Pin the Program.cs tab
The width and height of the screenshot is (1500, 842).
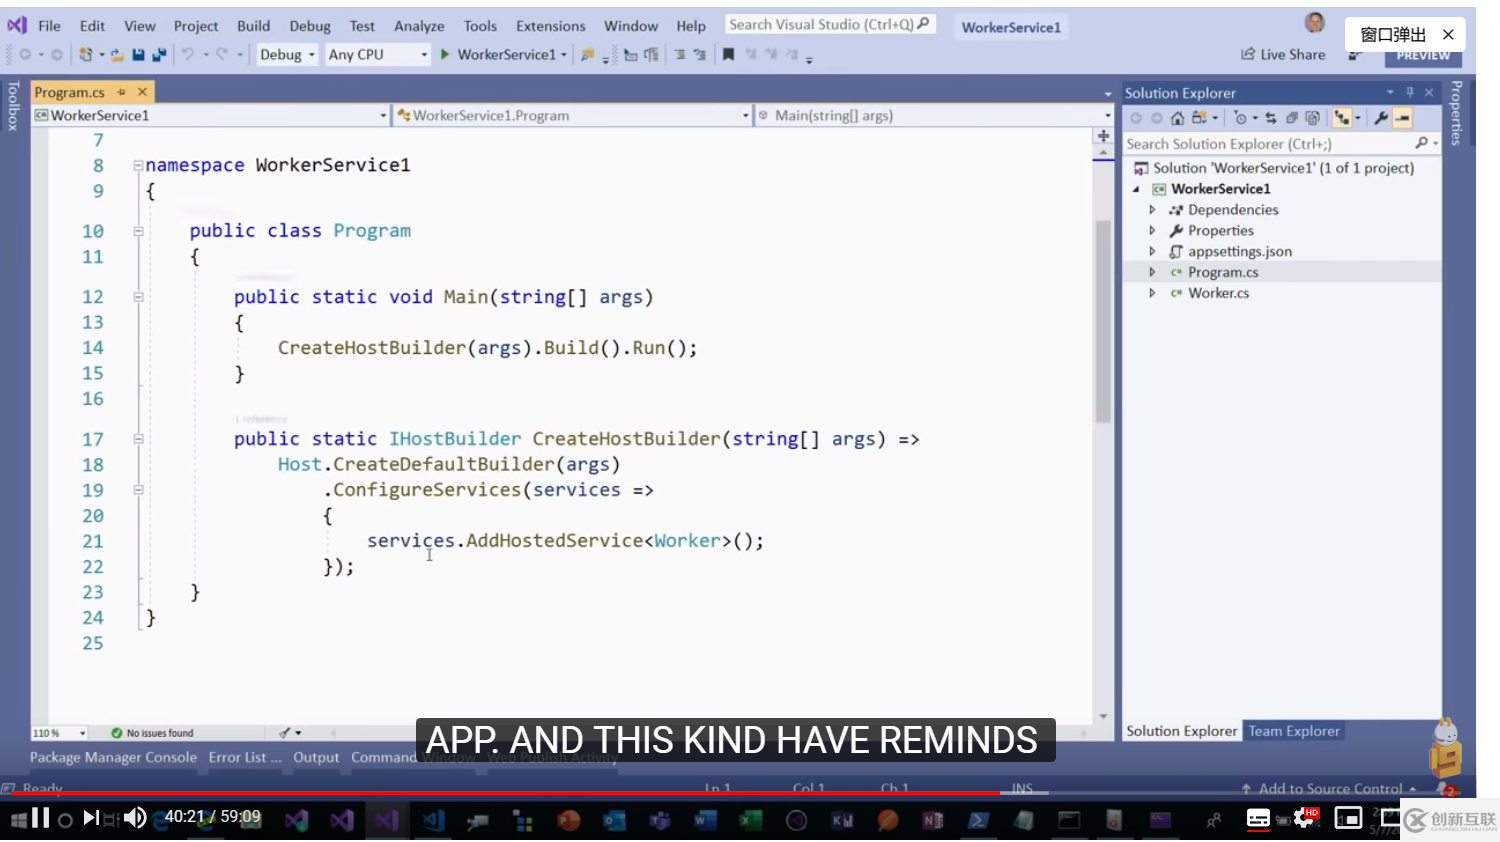122,92
